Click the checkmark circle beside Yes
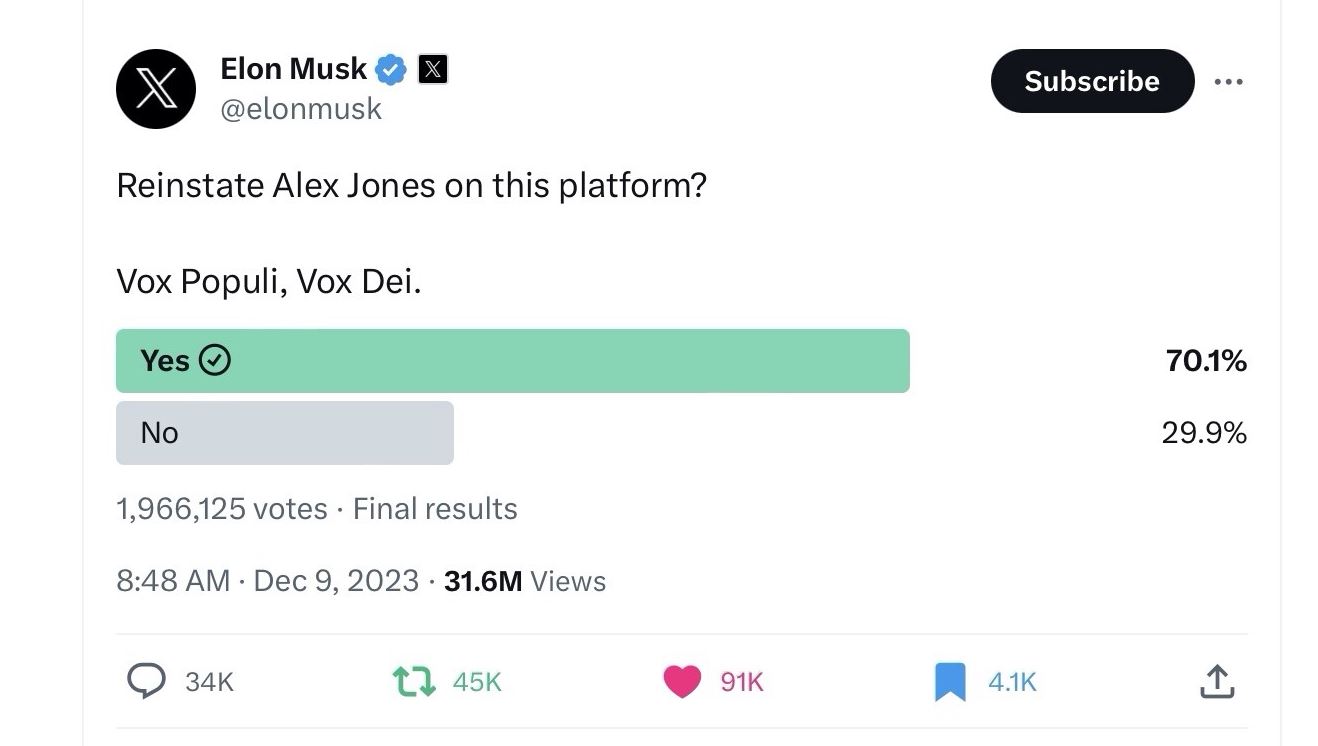Screen dimensions: 1318x746 pyautogui.click(x=216, y=360)
